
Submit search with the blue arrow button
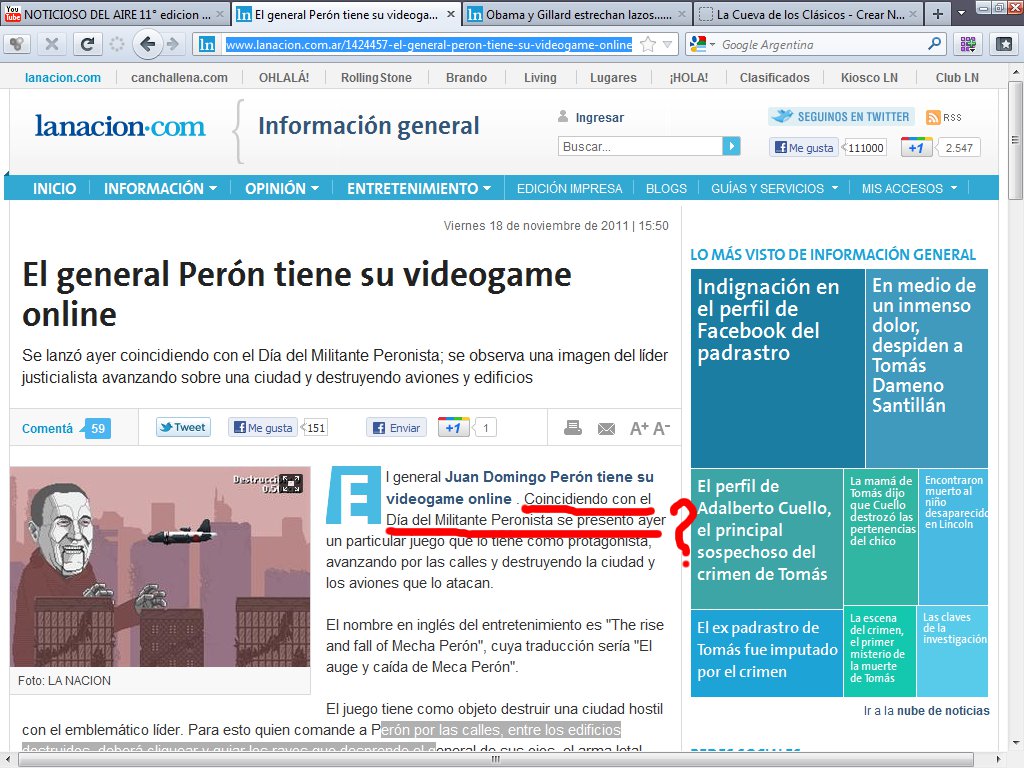(x=731, y=146)
